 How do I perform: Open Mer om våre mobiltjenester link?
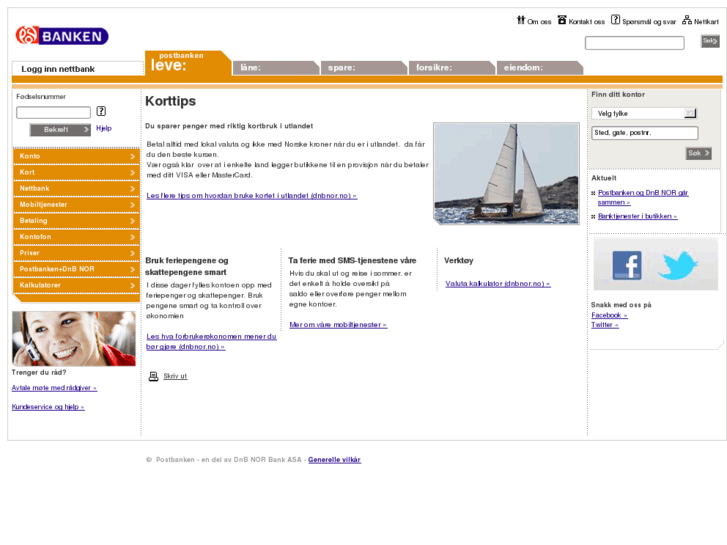pyautogui.click(x=338, y=325)
